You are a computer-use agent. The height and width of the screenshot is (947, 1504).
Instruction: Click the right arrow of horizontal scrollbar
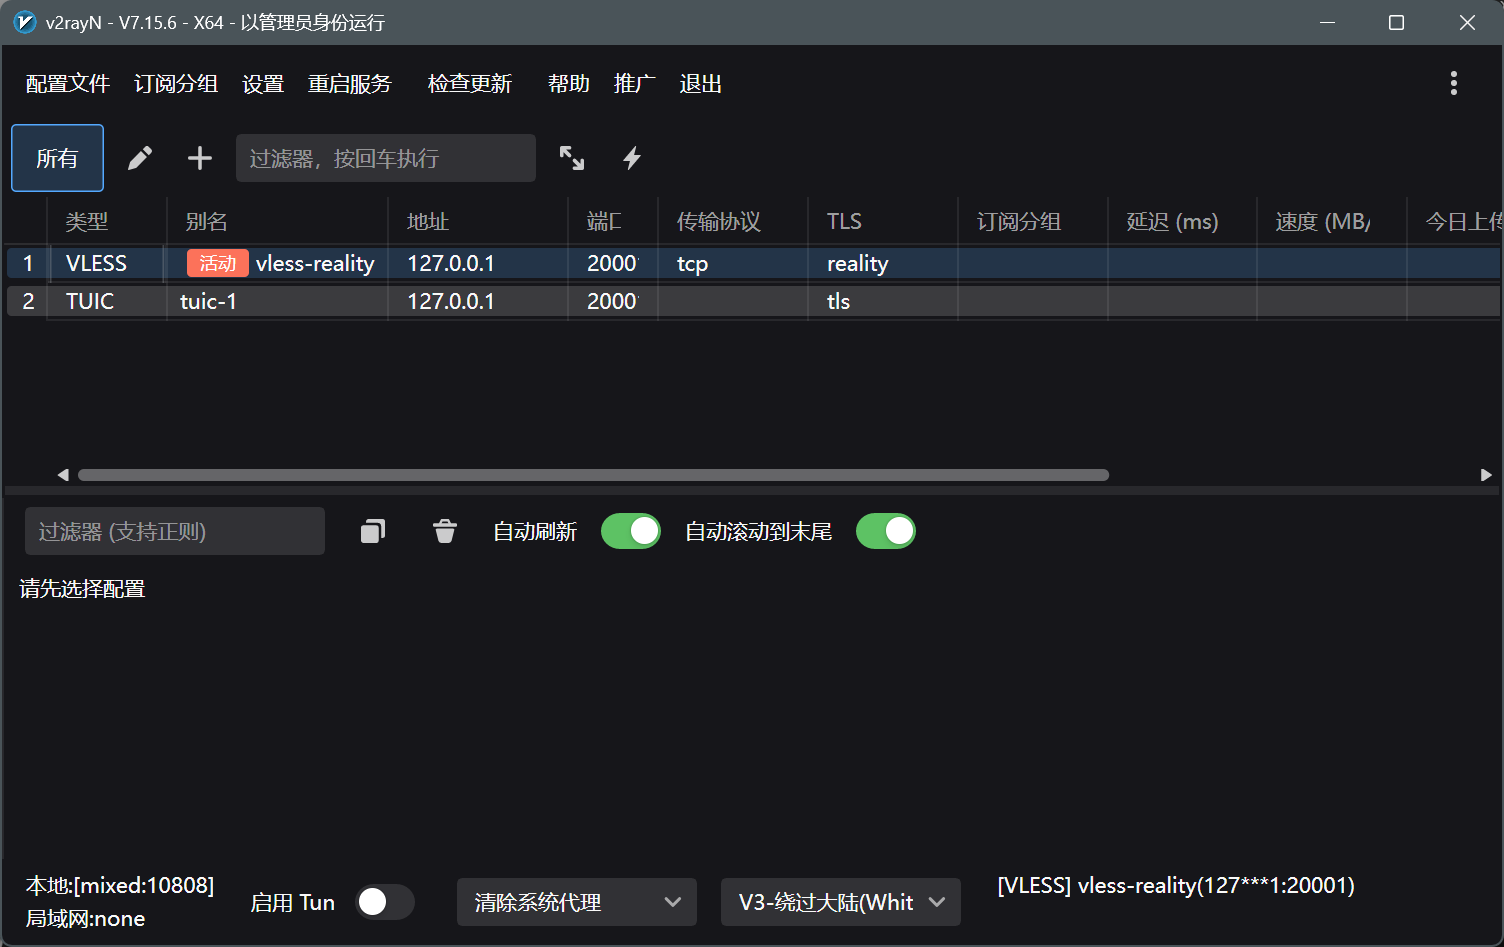(1486, 475)
